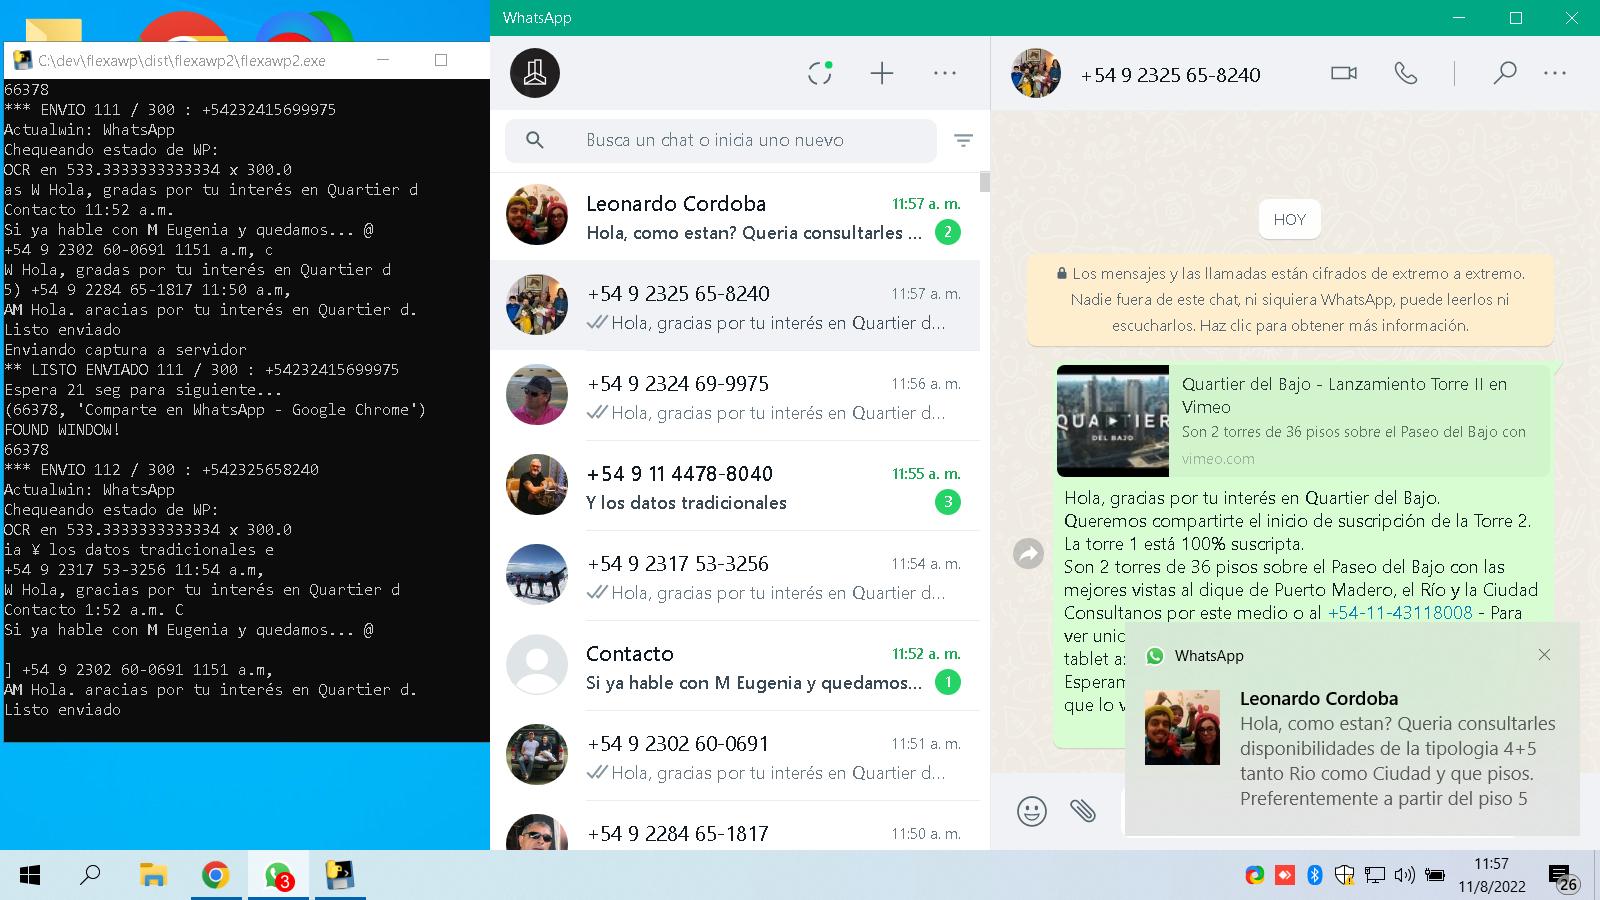Start a voice call in the open chat
The height and width of the screenshot is (900, 1600).
point(1406,73)
